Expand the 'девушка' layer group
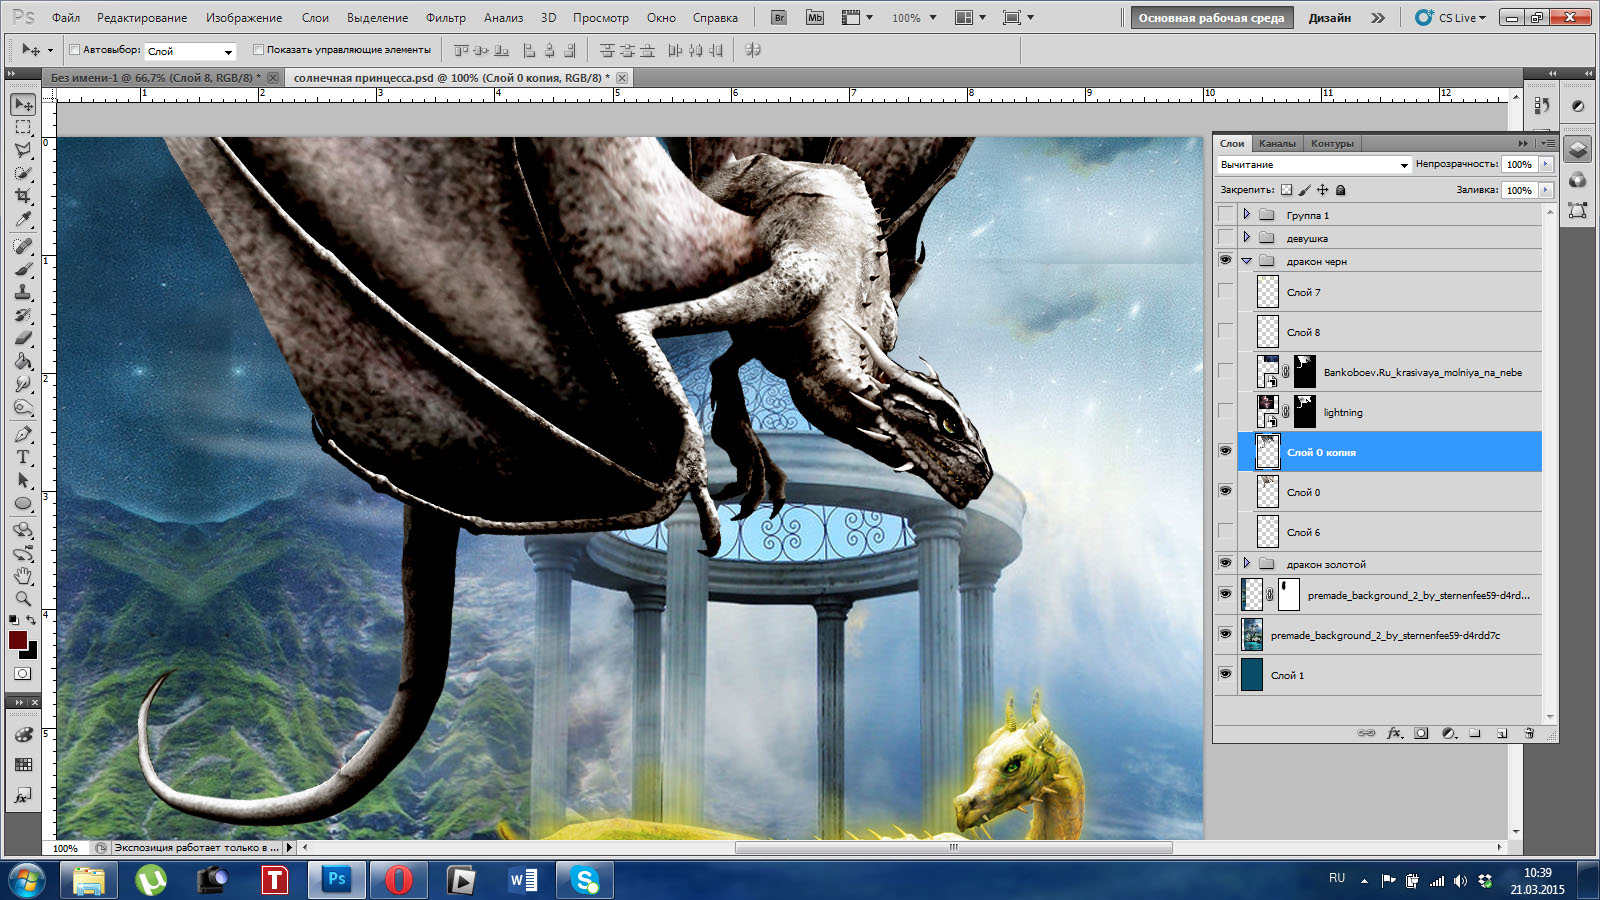This screenshot has width=1600, height=900. pyautogui.click(x=1246, y=237)
